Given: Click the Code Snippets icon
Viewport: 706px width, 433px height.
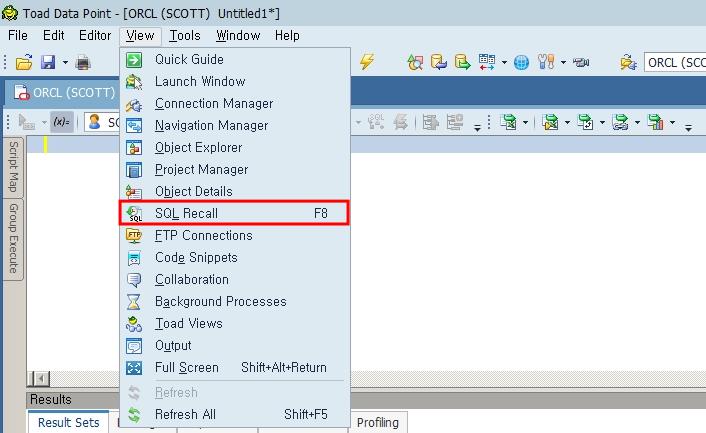Looking at the screenshot, I should tap(134, 258).
